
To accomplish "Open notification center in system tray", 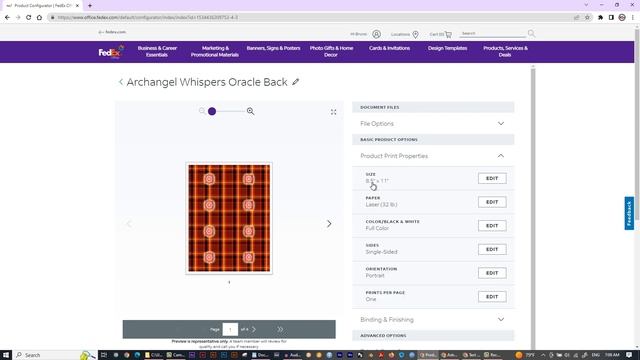I will [629, 355].
